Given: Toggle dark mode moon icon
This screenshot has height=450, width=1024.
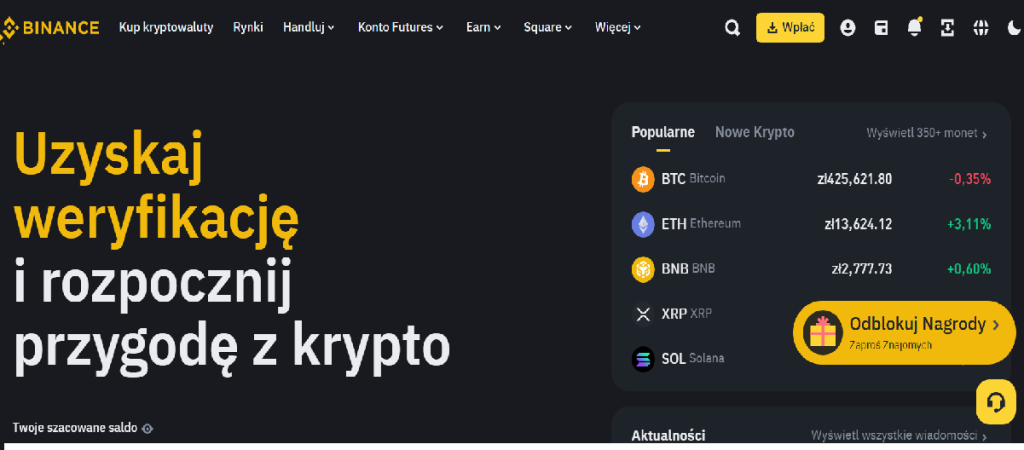Looking at the screenshot, I should coord(1014,28).
